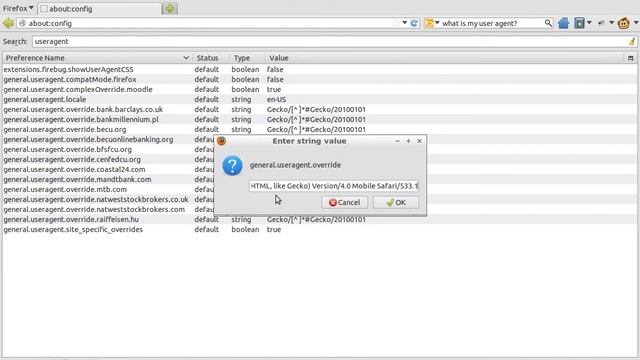Open the Firefox application menu
Screen dimensions: 640x360
pos(18,8)
